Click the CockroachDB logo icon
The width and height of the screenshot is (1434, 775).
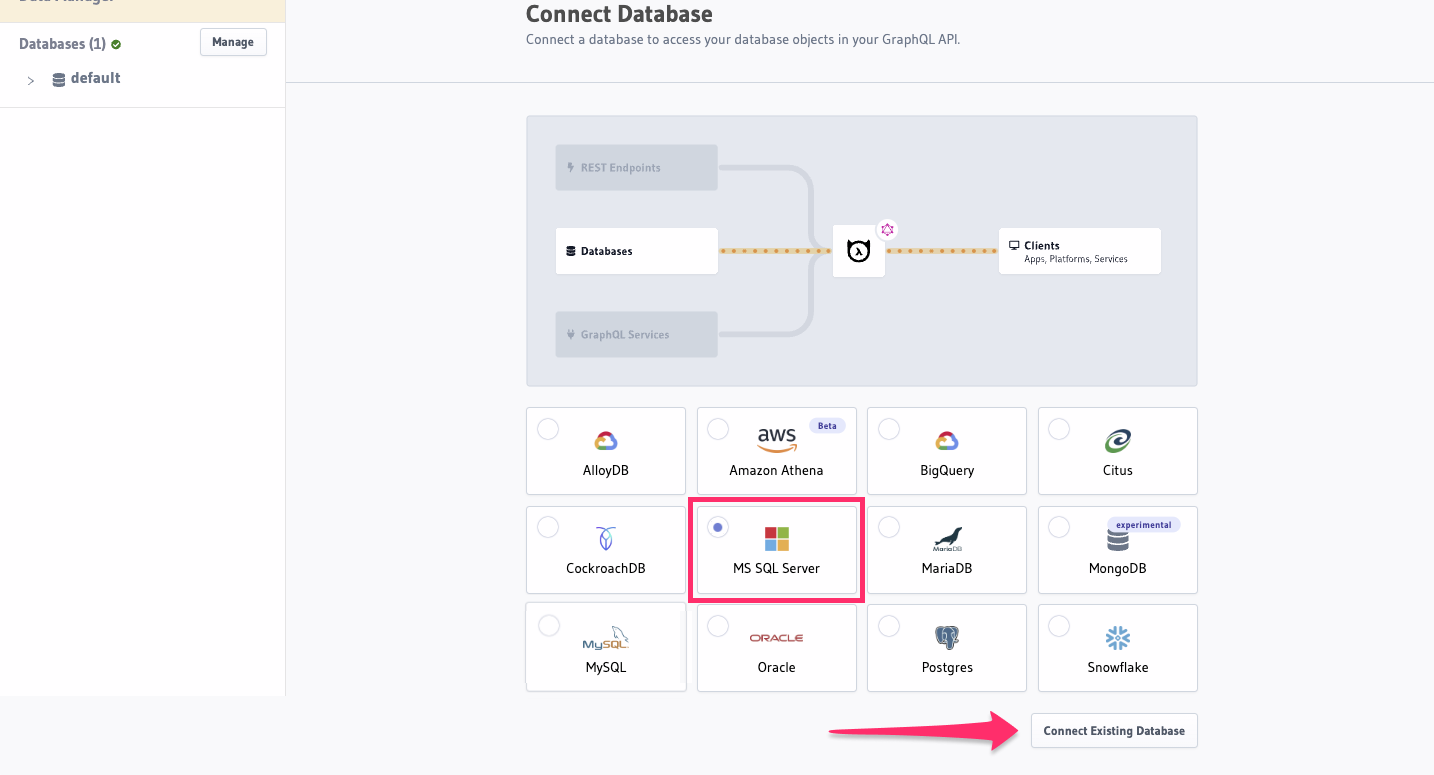[606, 539]
